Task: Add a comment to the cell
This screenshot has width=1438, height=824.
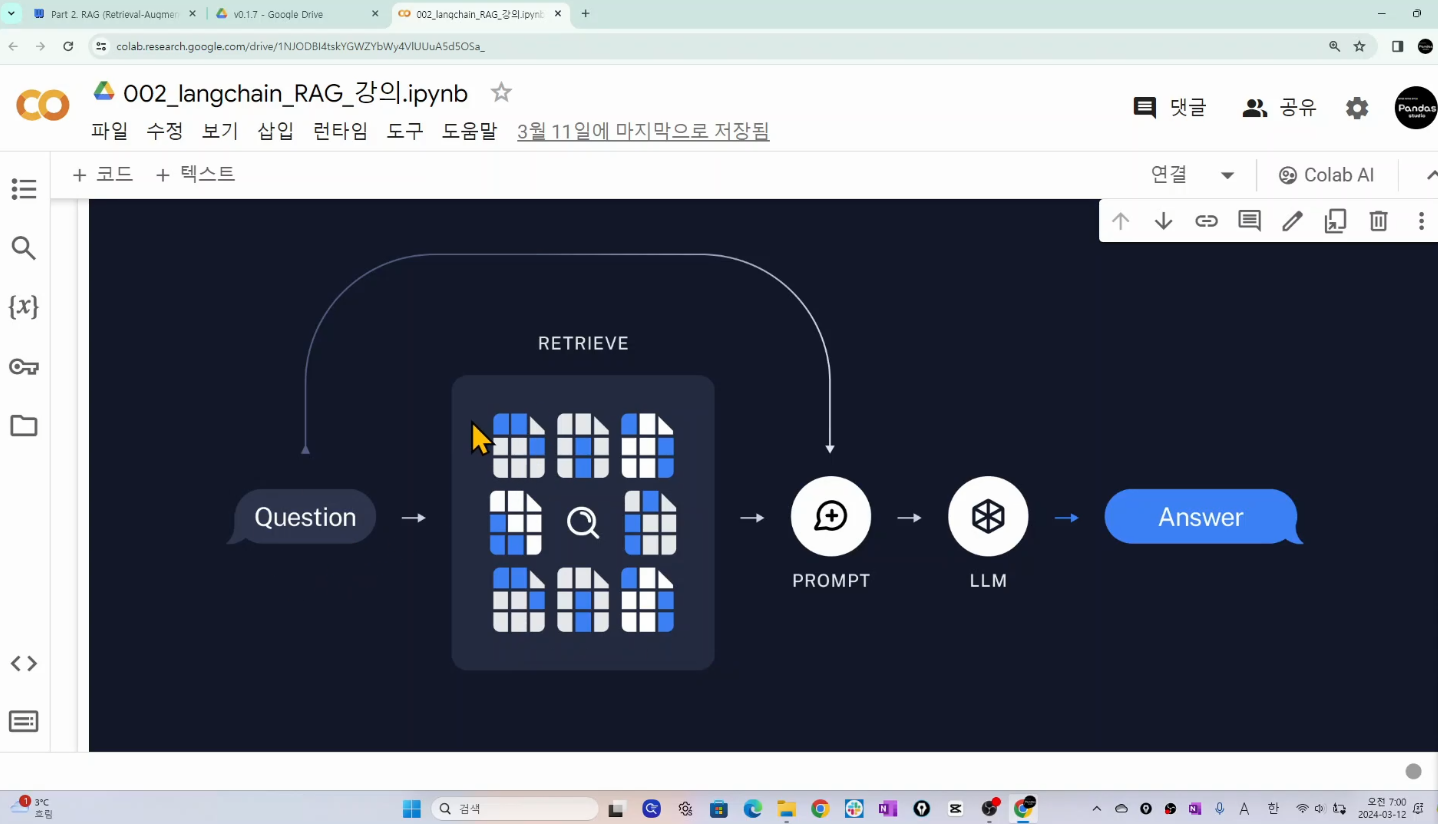Action: tap(1249, 221)
